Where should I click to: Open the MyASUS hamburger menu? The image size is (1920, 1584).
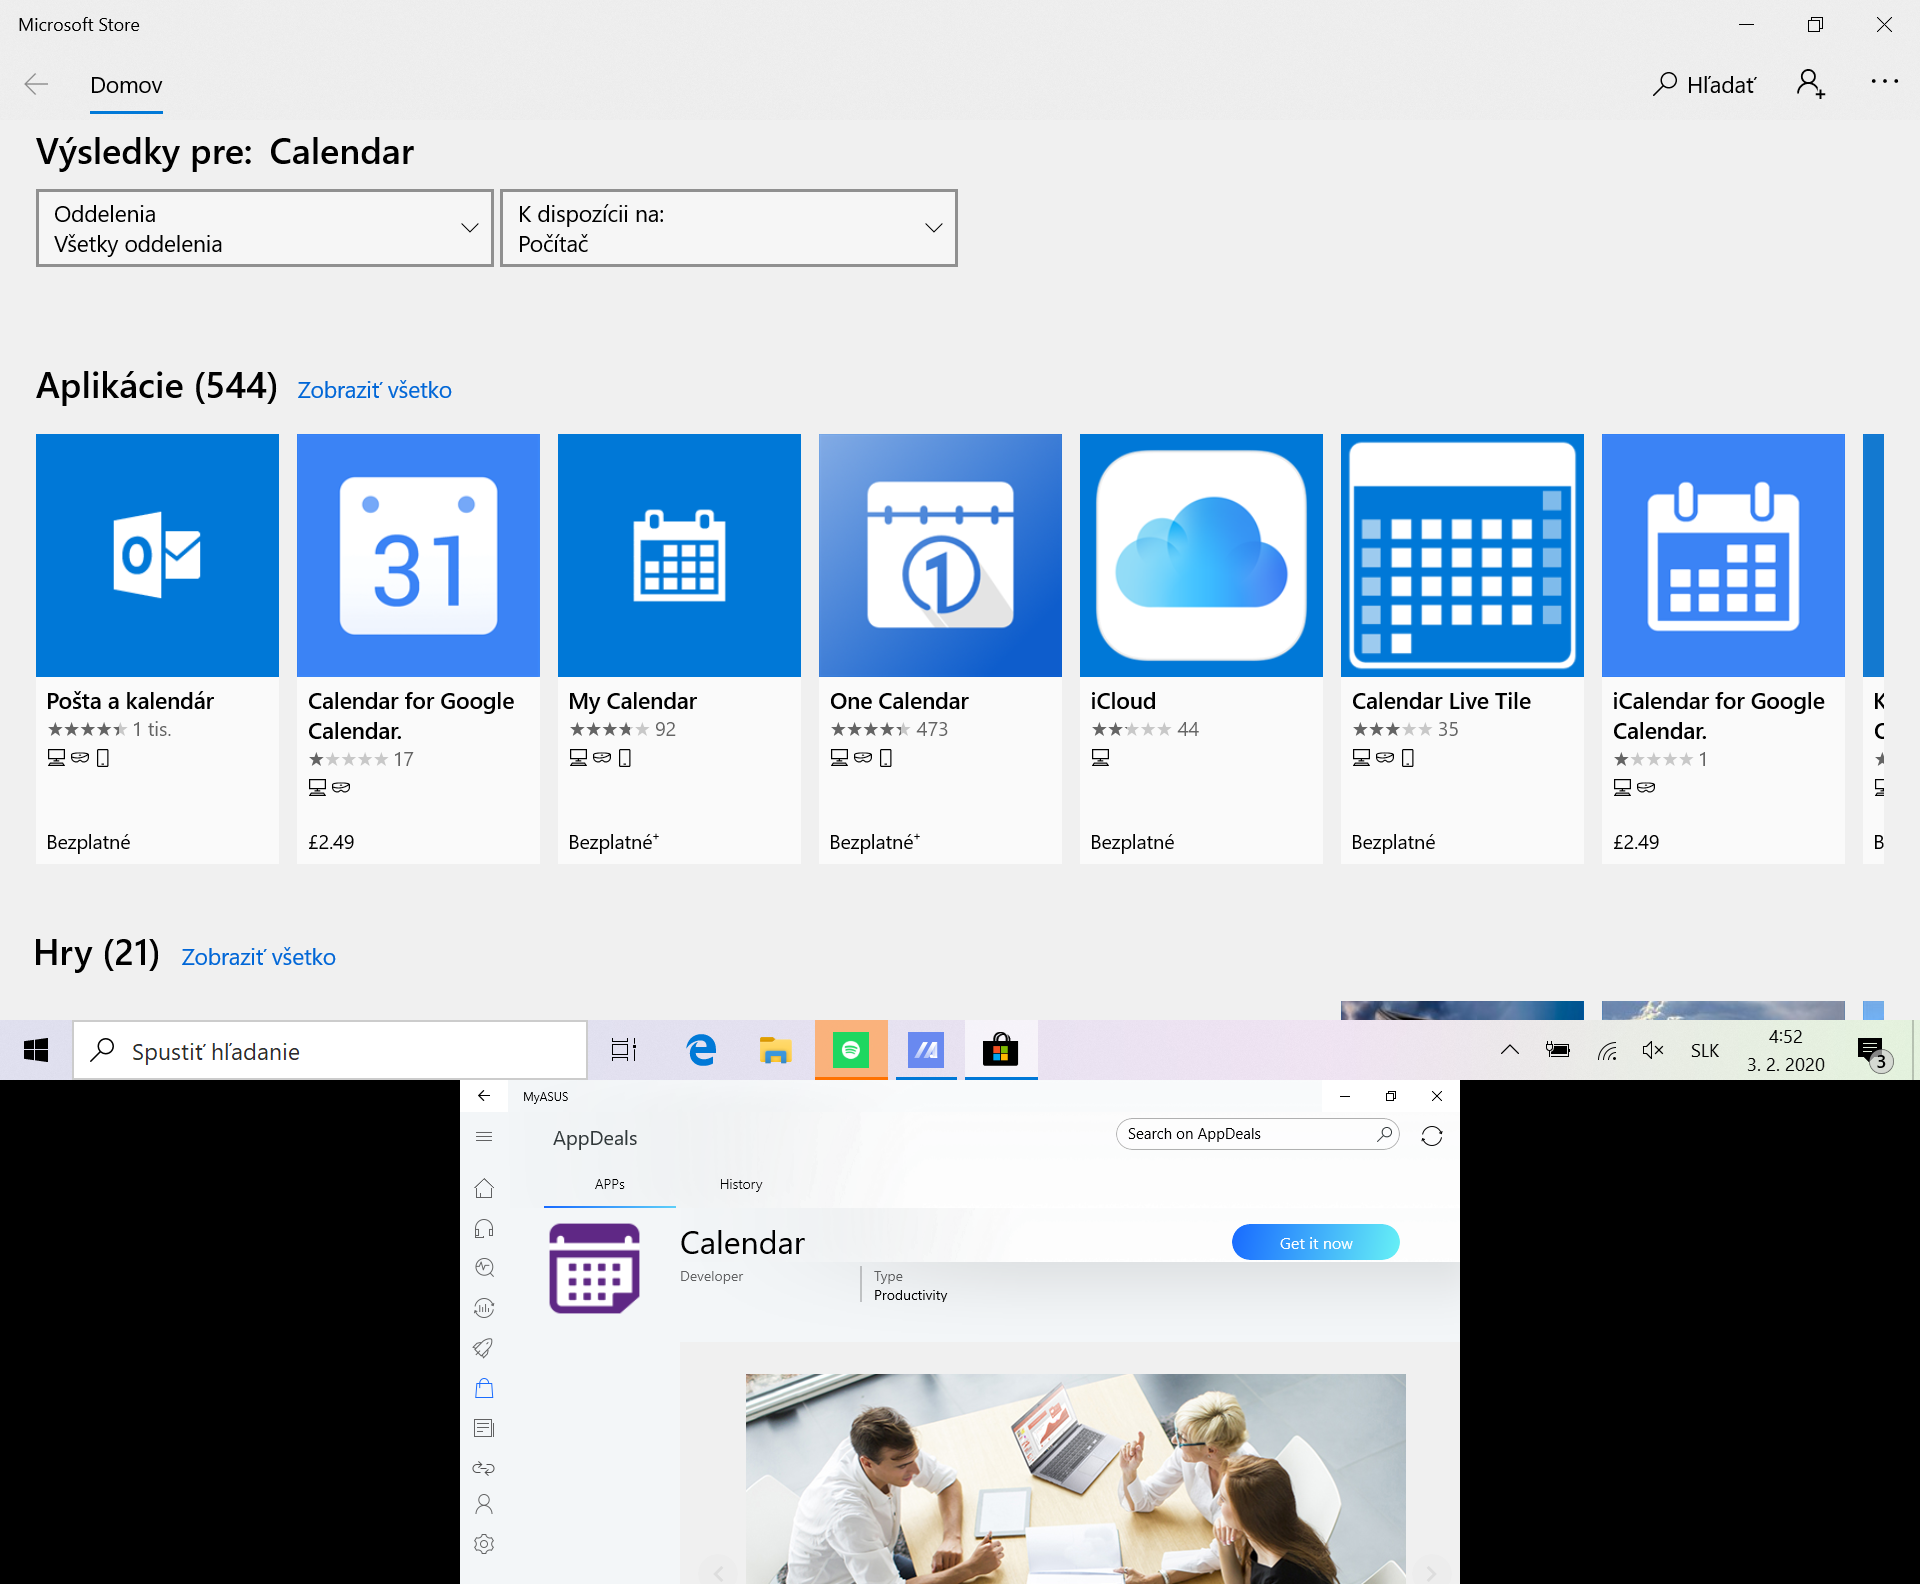(484, 1136)
